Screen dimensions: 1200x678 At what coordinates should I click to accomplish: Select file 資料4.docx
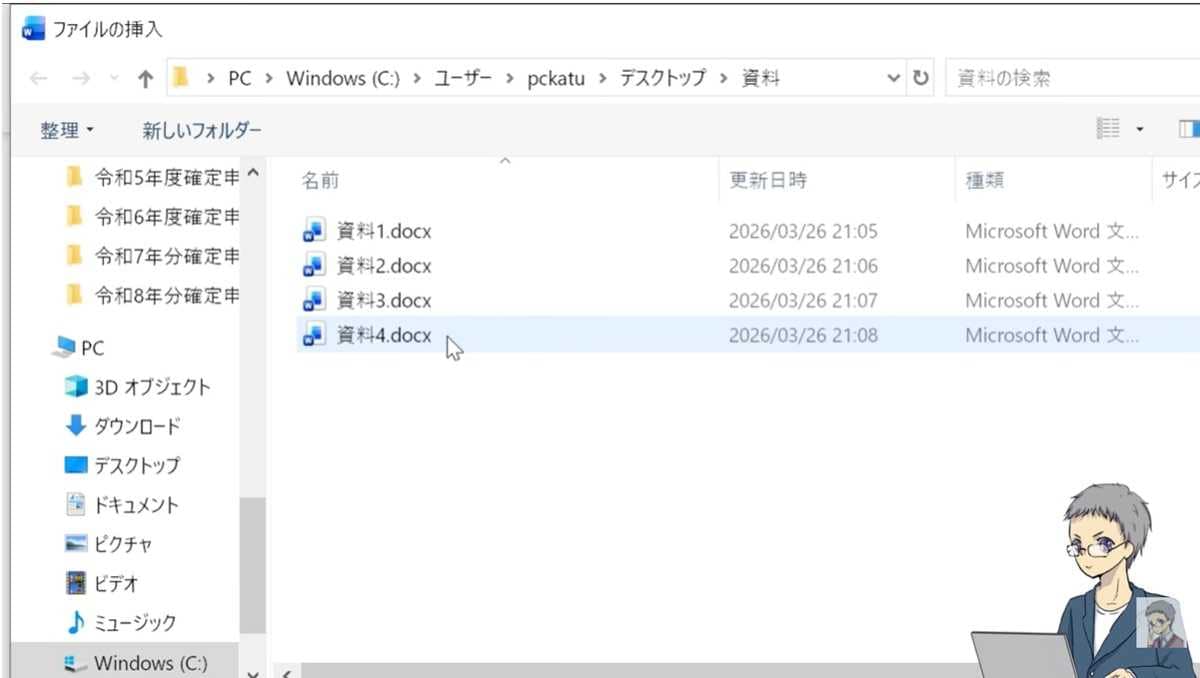point(384,335)
